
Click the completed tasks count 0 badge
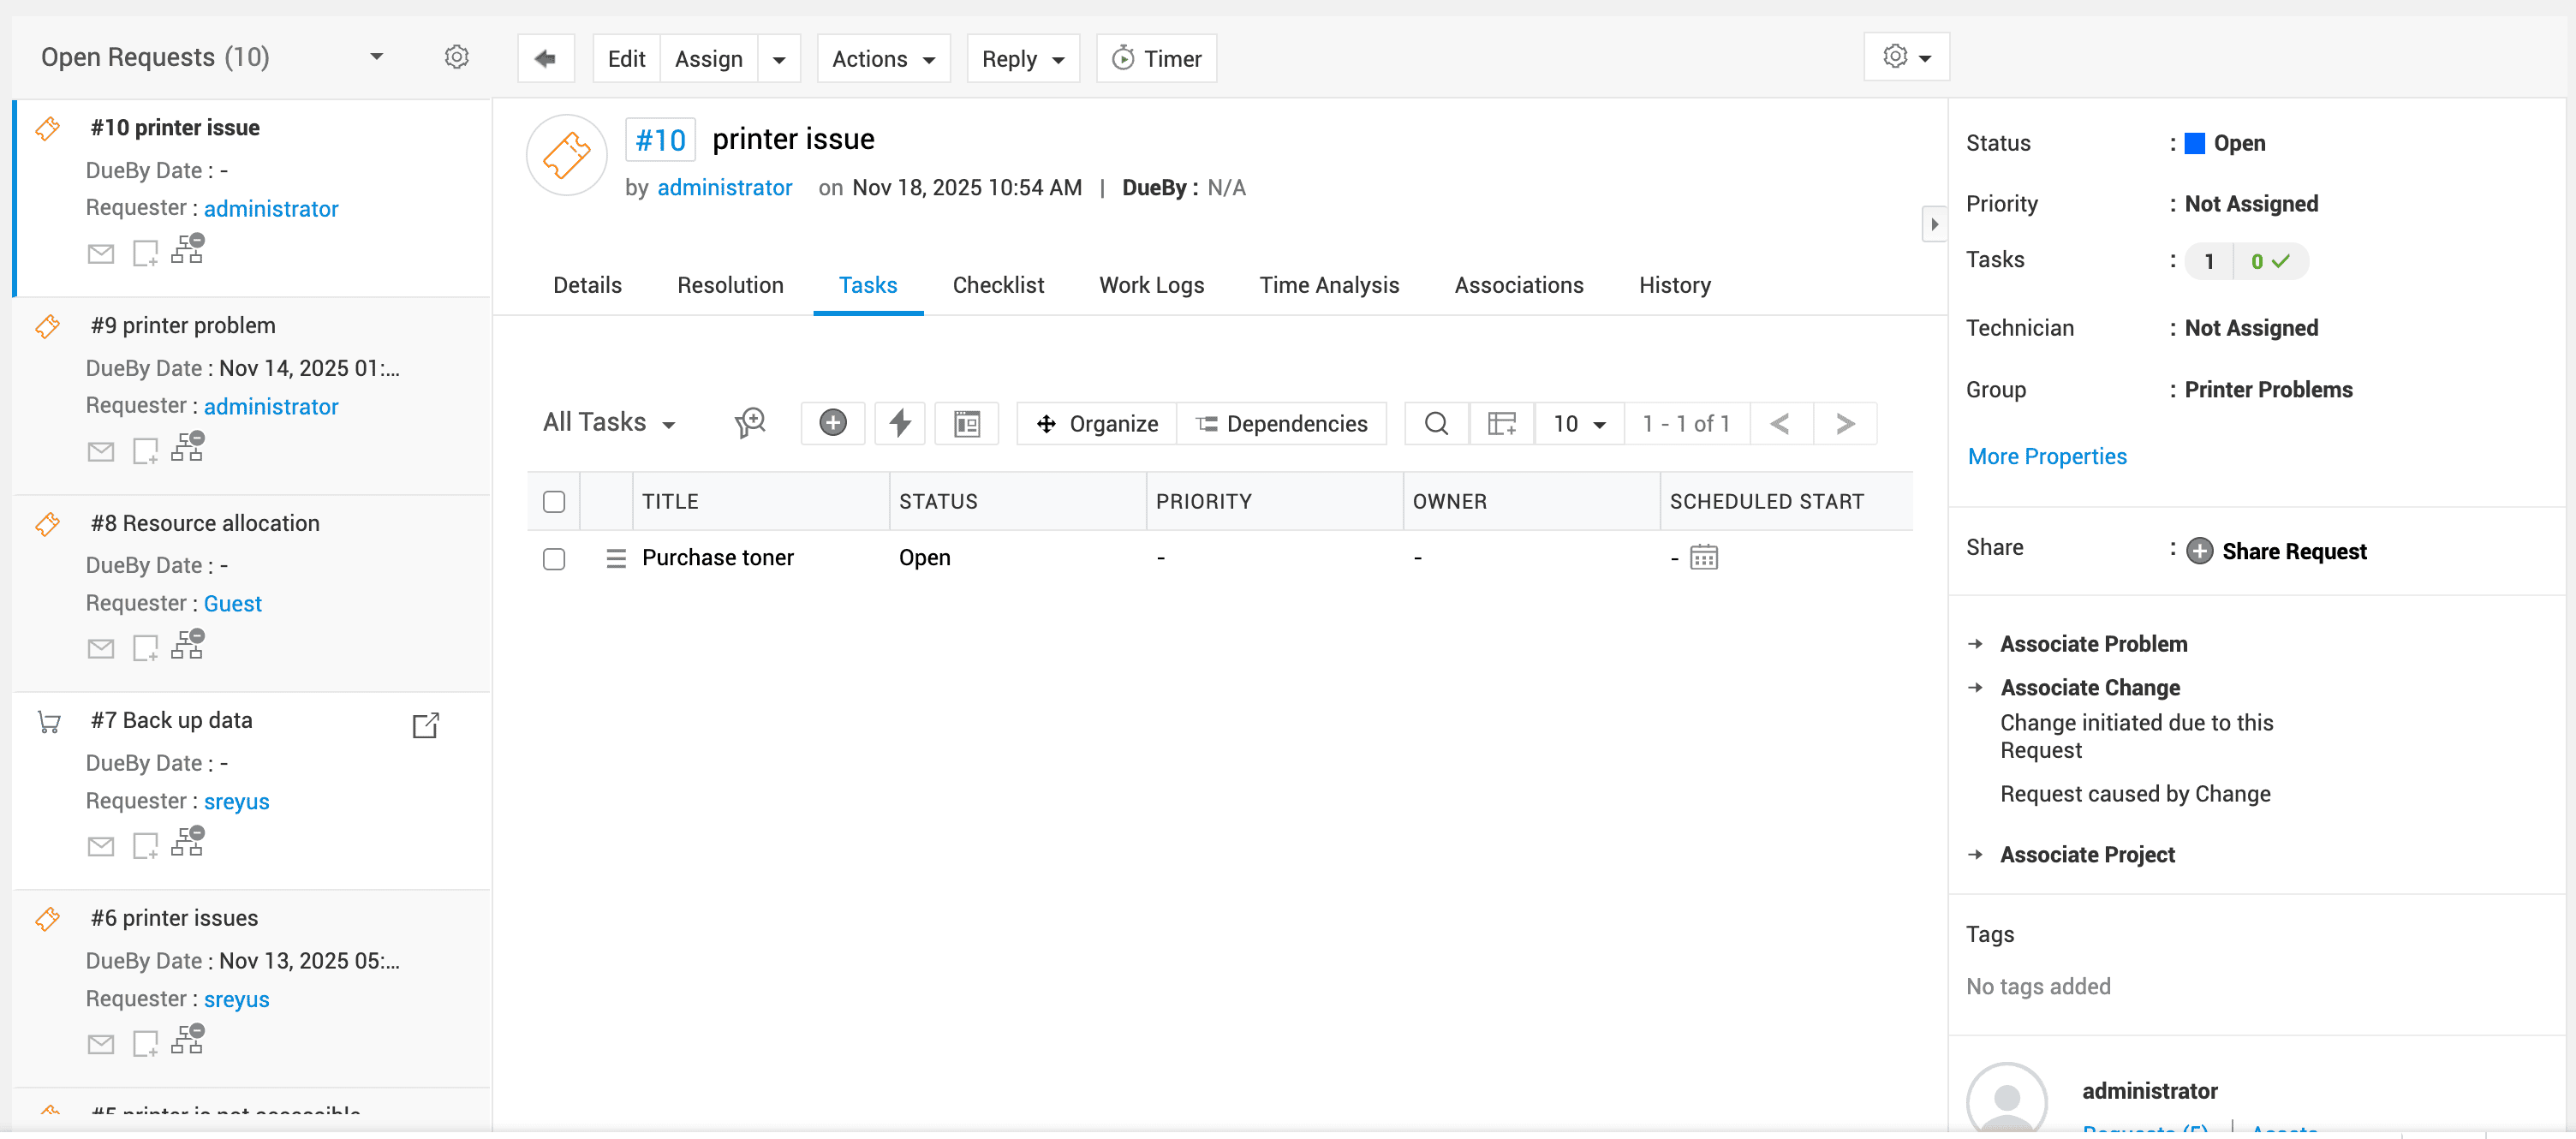tap(2270, 261)
